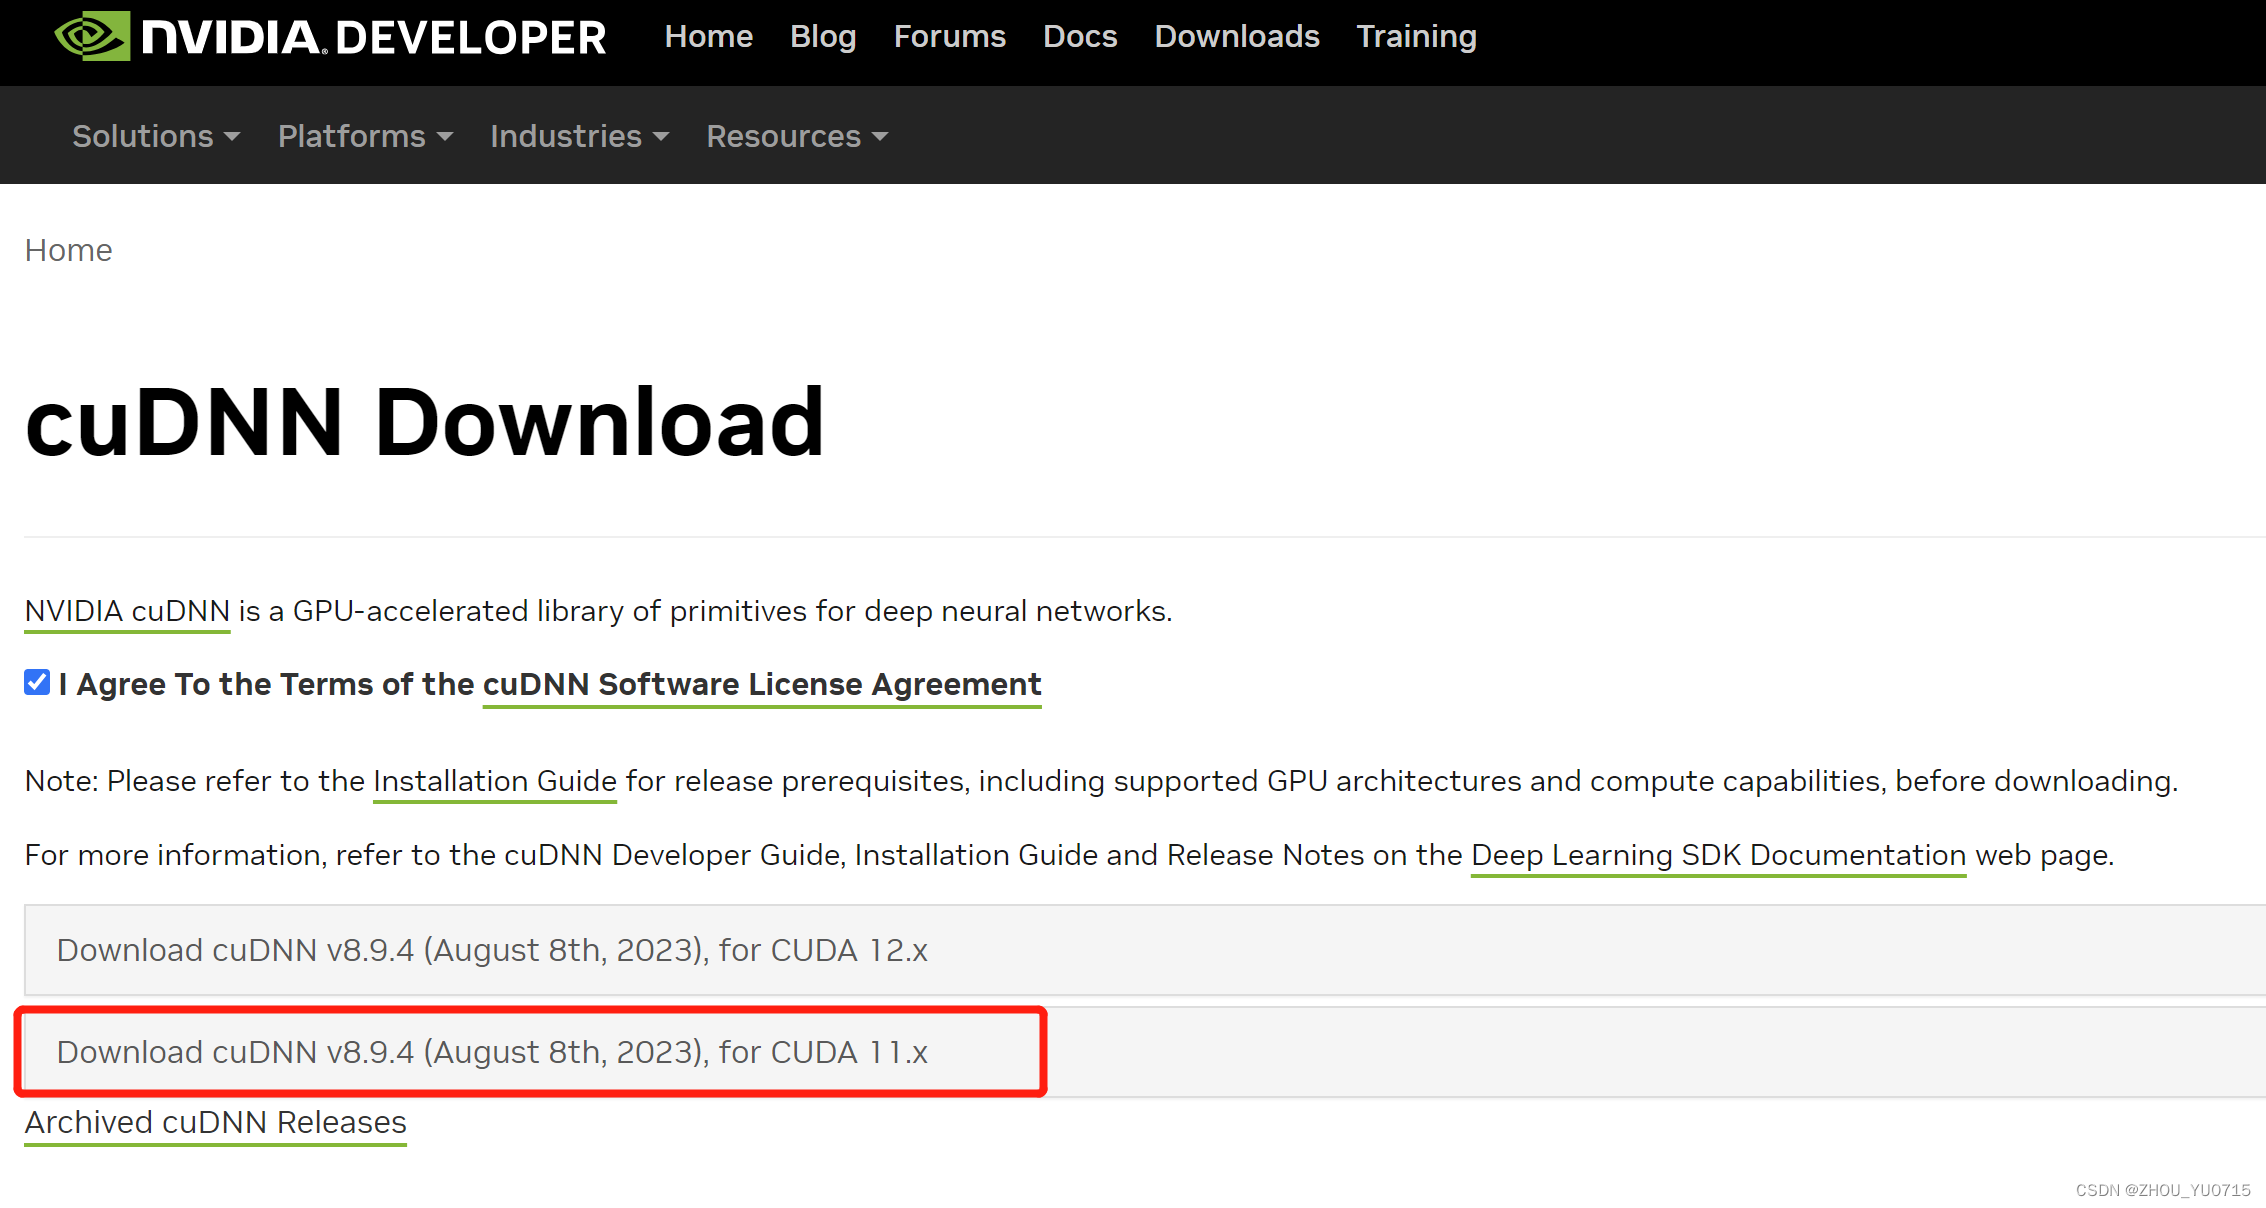Go to Home in top navigation
This screenshot has width=2266, height=1208.
coord(708,37)
